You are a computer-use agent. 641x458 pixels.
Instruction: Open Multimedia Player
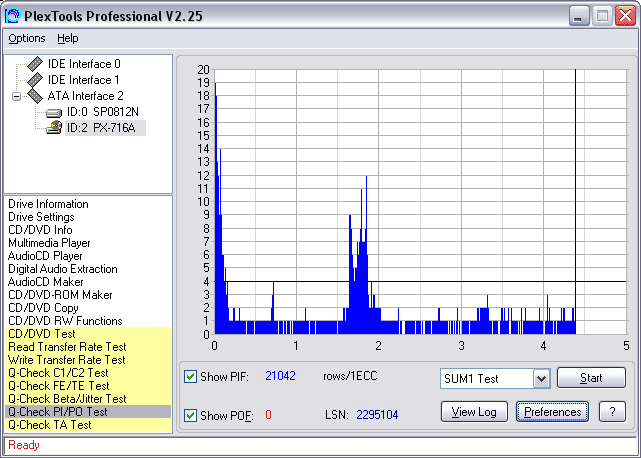point(49,243)
